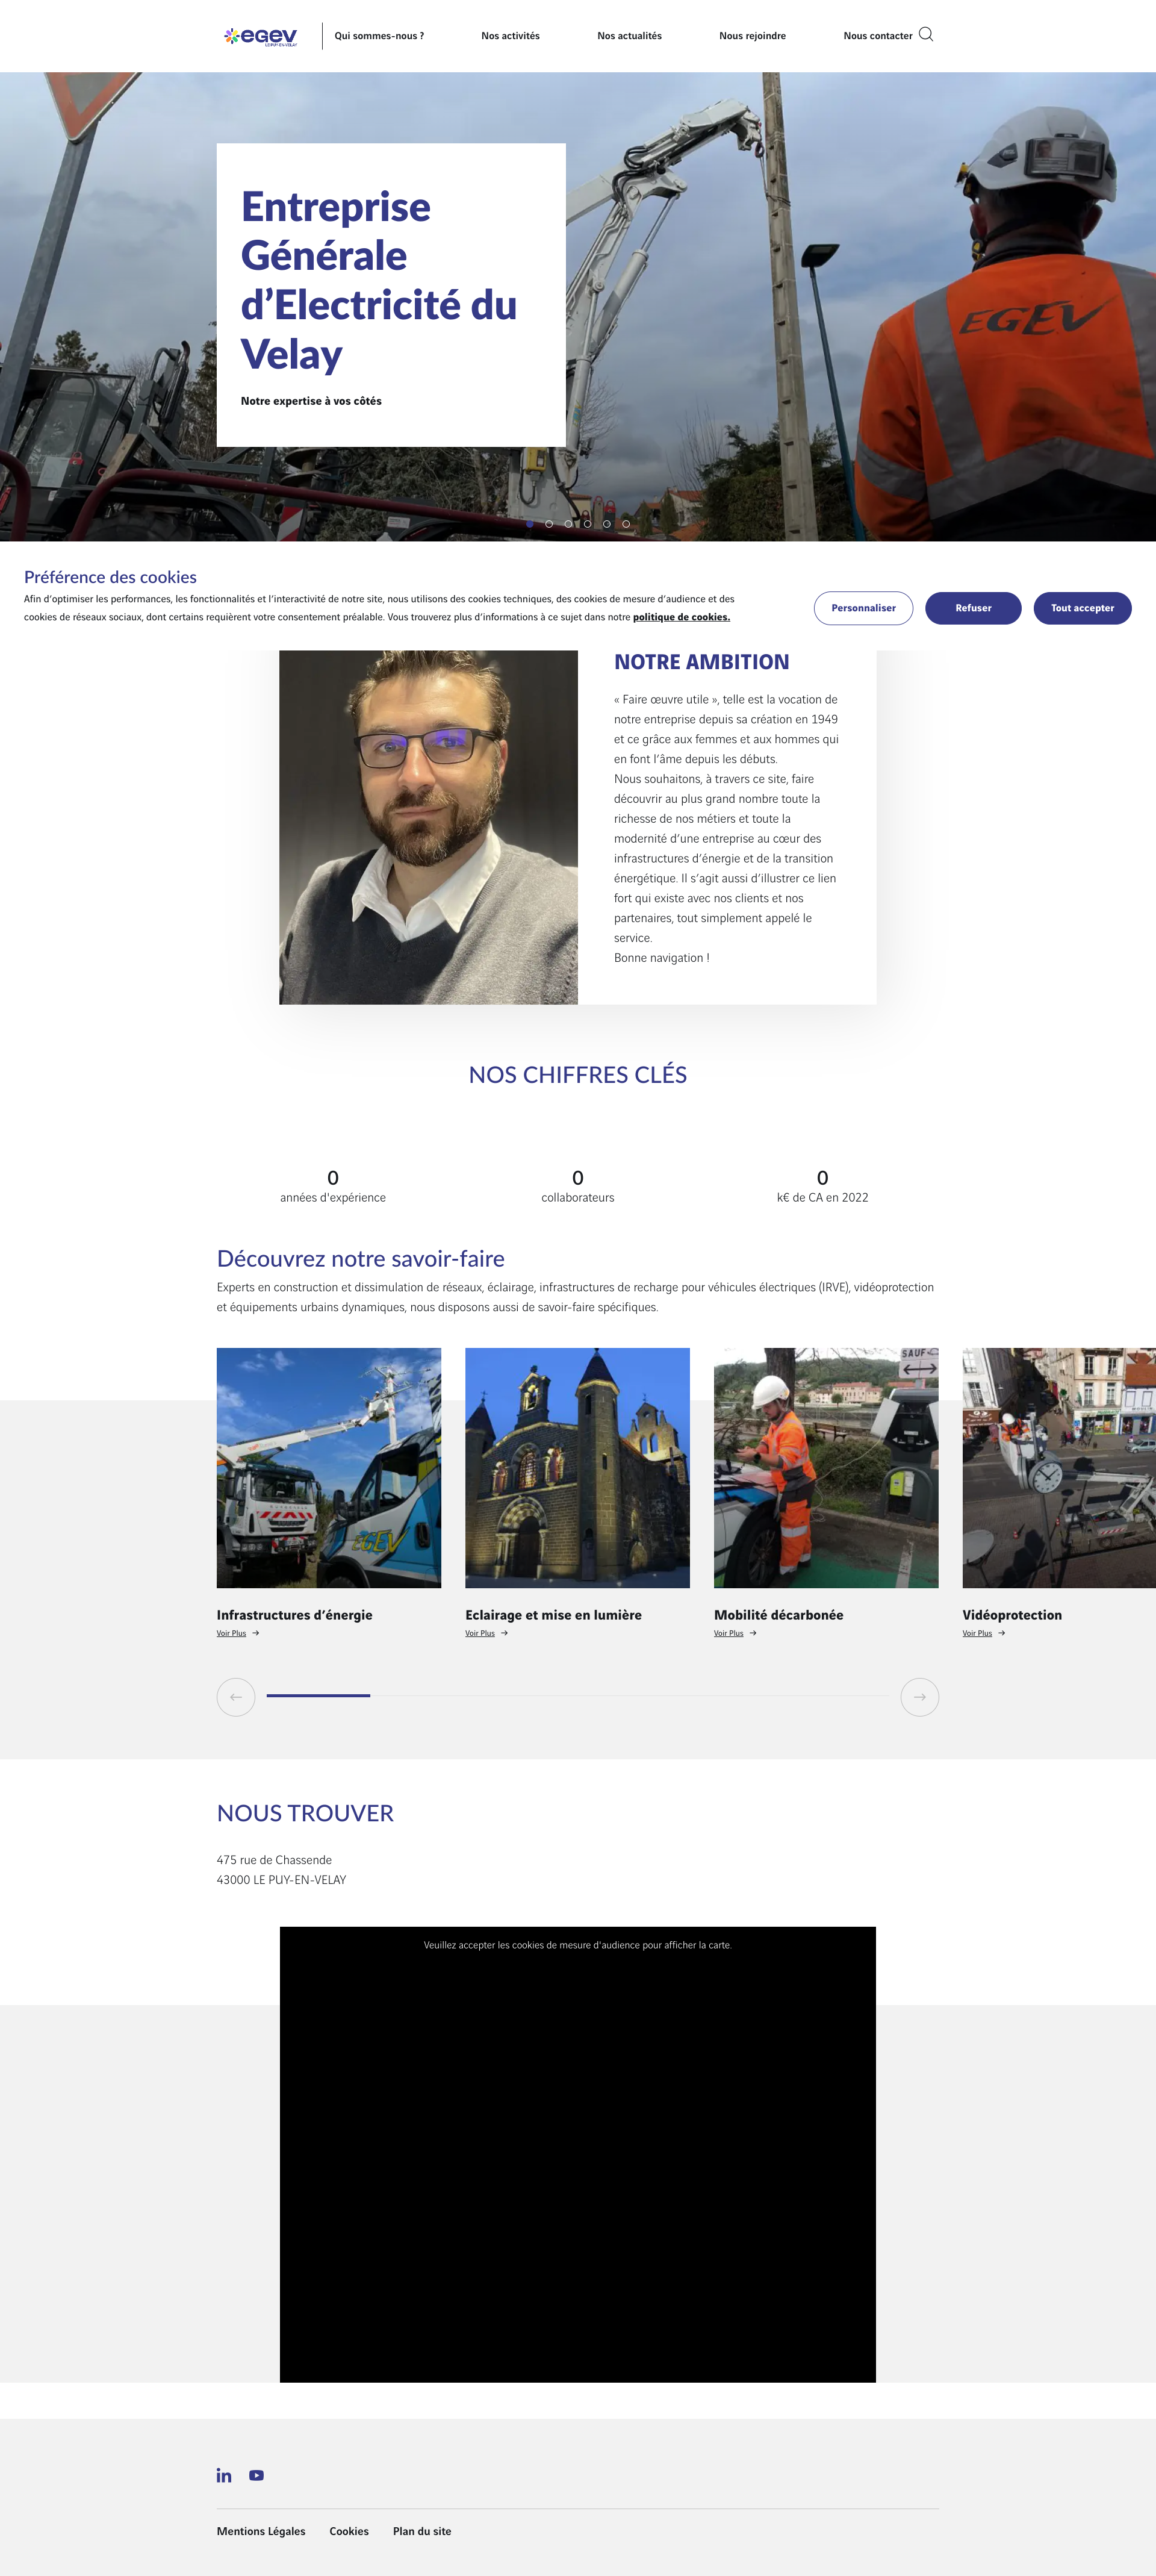This screenshot has height=2576, width=1156.
Task: Click the director portrait photo
Action: 428,827
